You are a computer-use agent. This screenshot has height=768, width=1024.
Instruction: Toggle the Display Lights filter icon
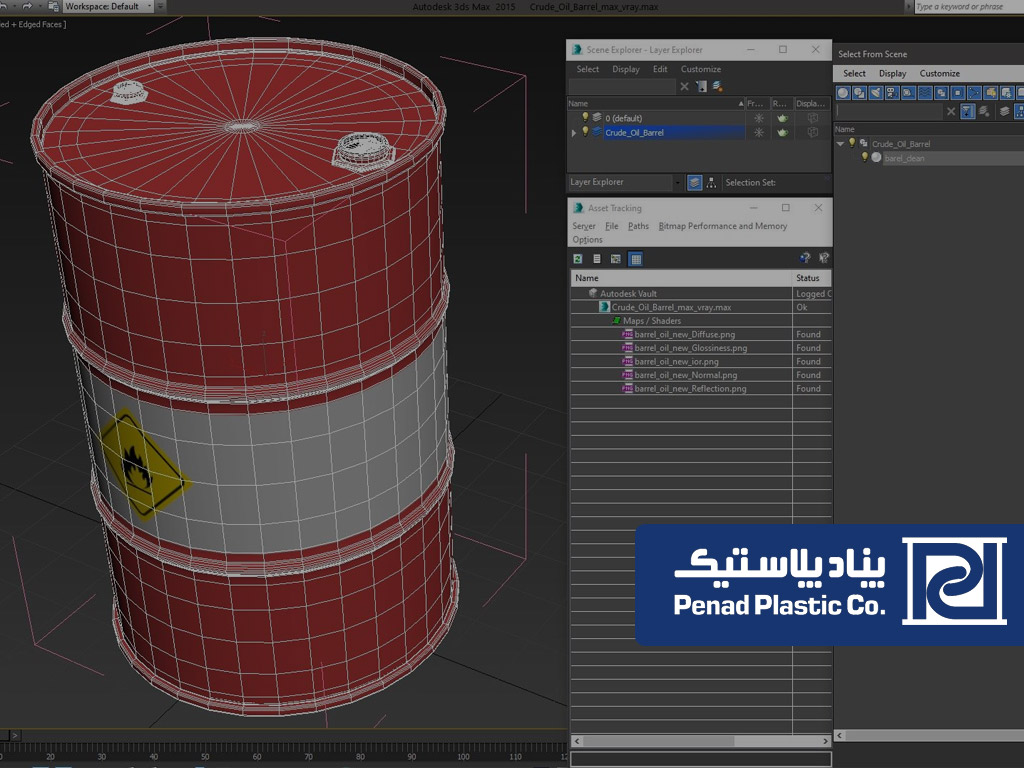(x=875, y=93)
